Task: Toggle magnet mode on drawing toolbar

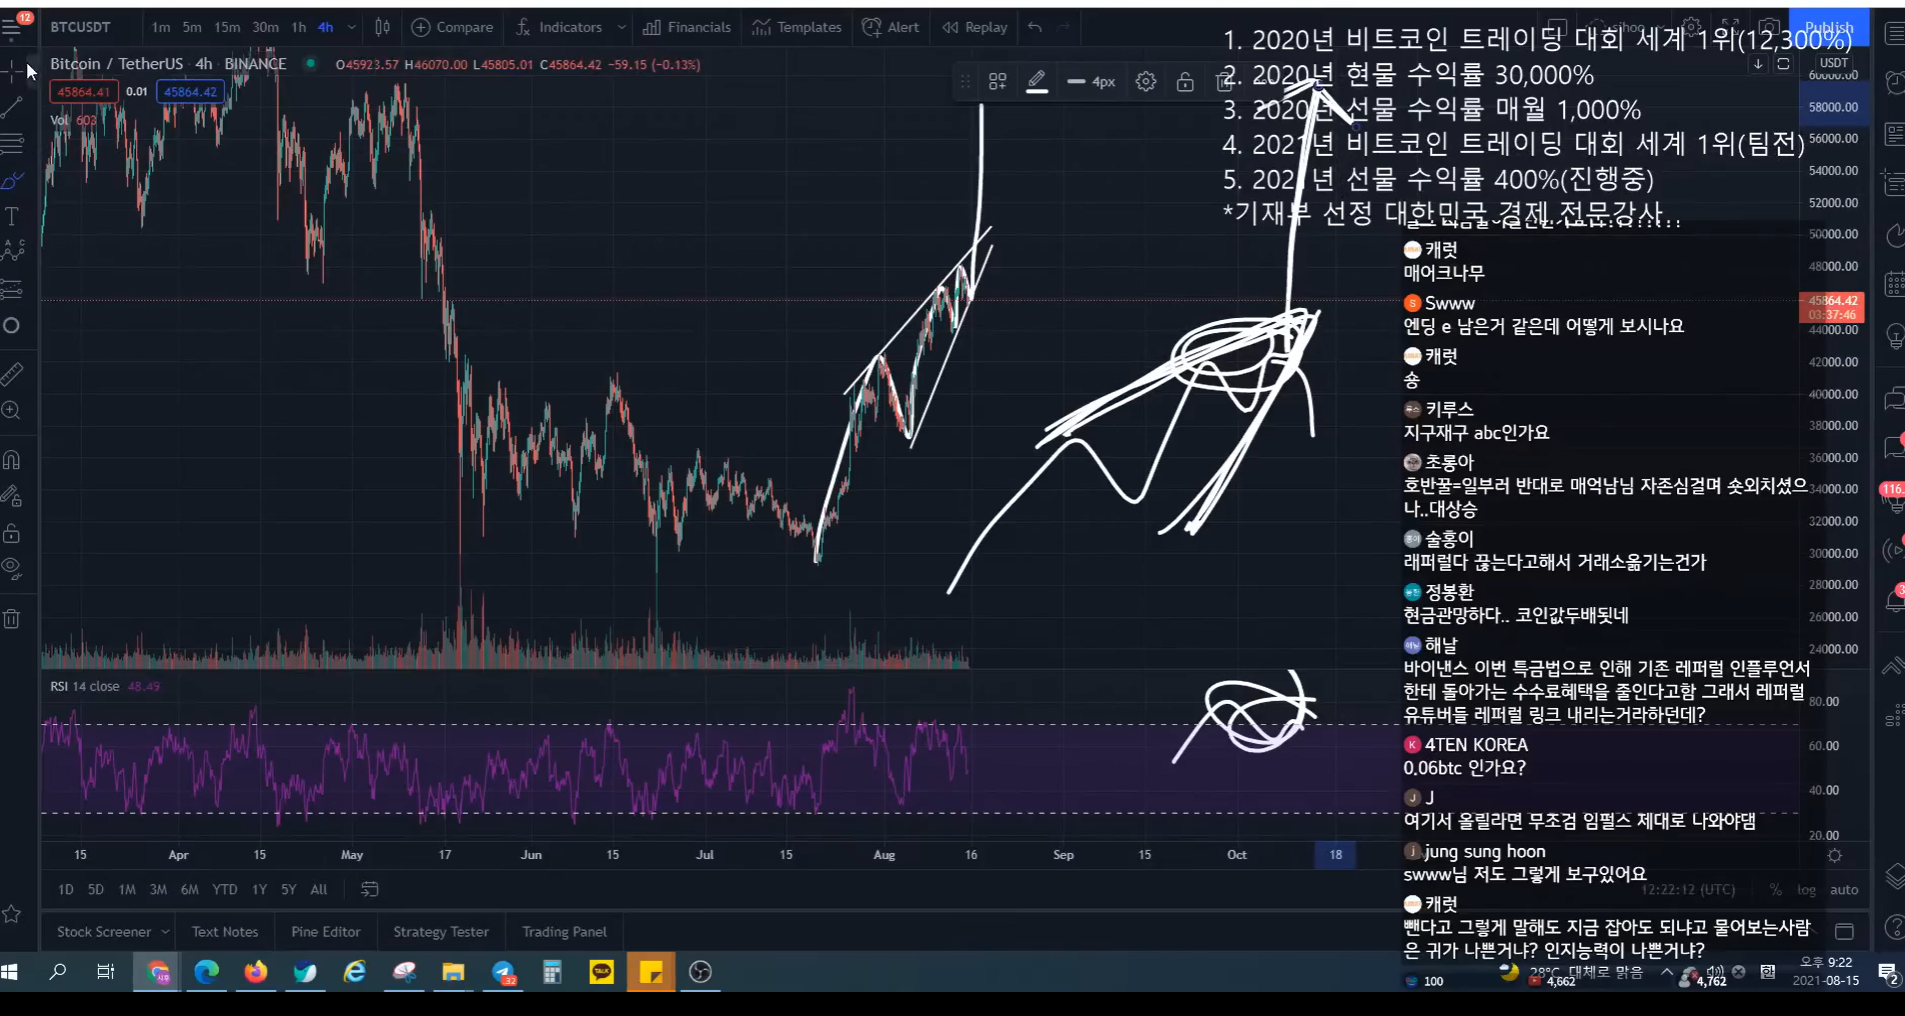Action: [12, 460]
